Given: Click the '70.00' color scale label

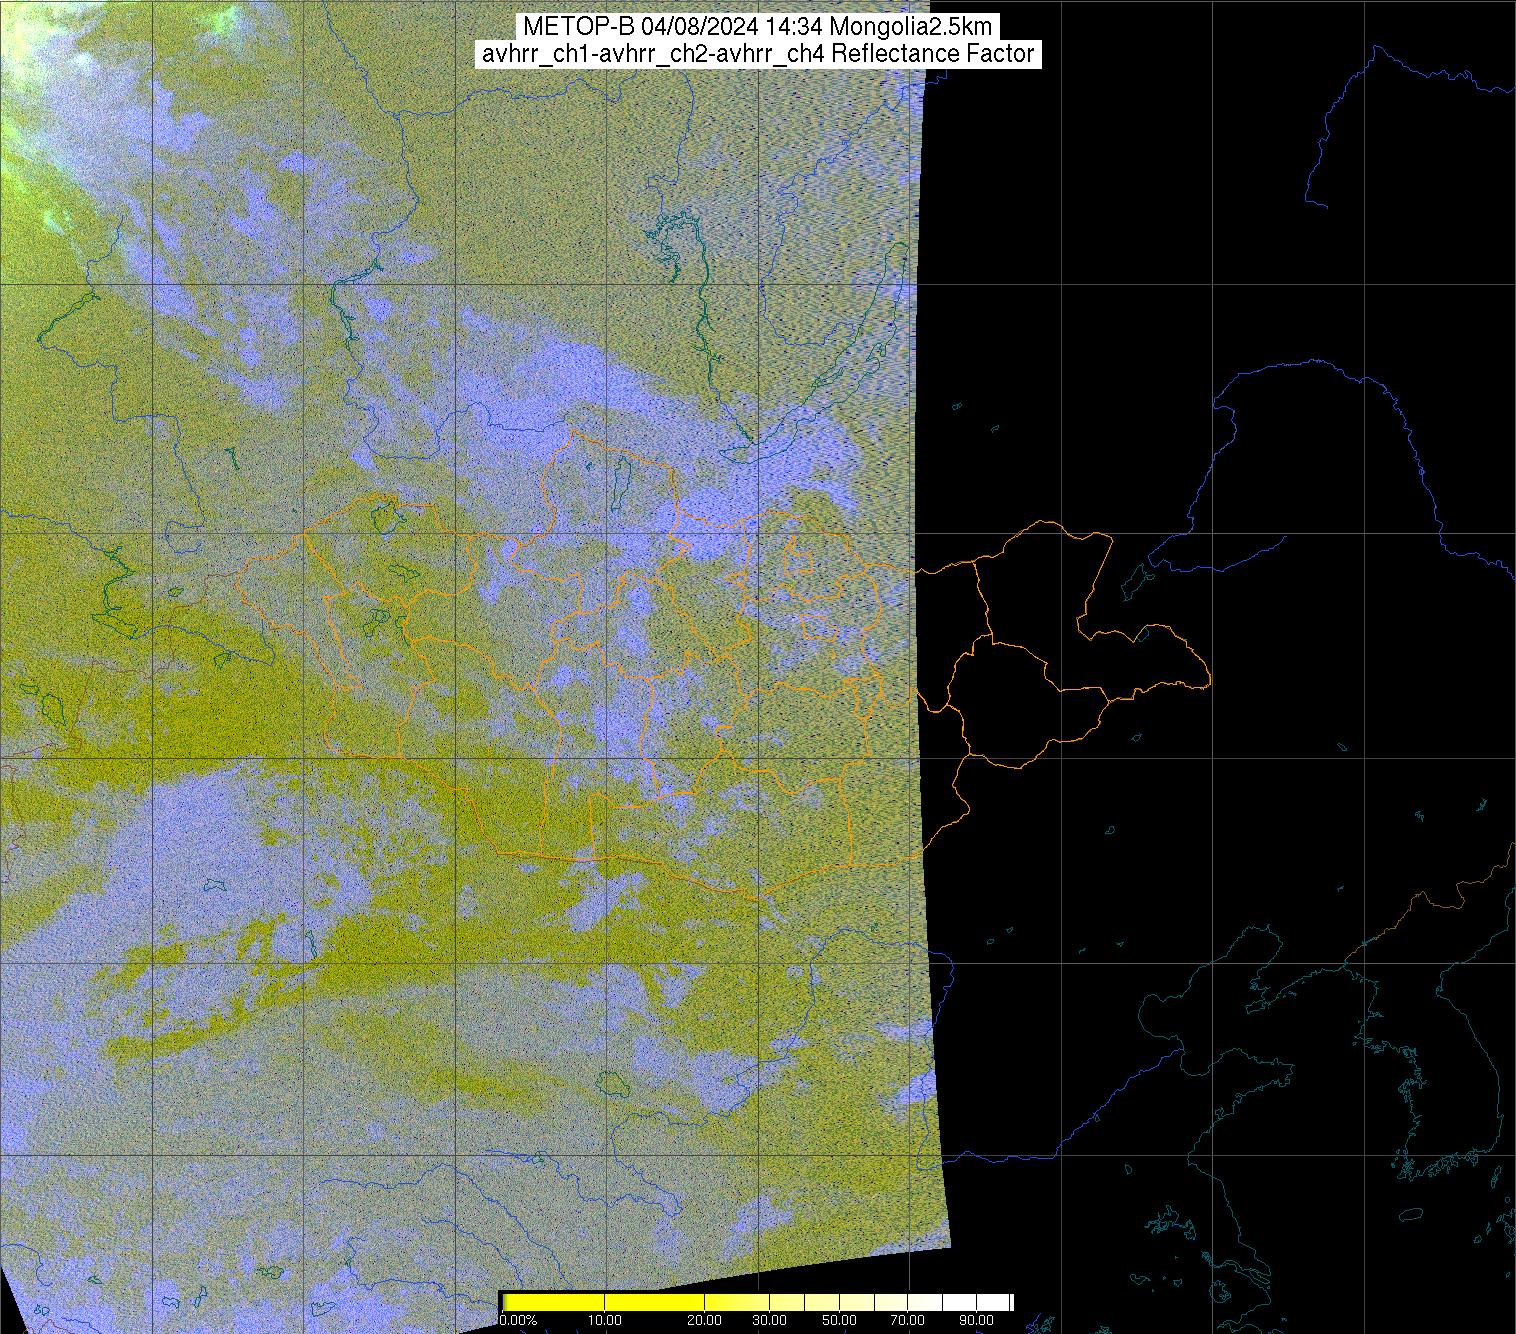Looking at the screenshot, I should (x=907, y=1321).
